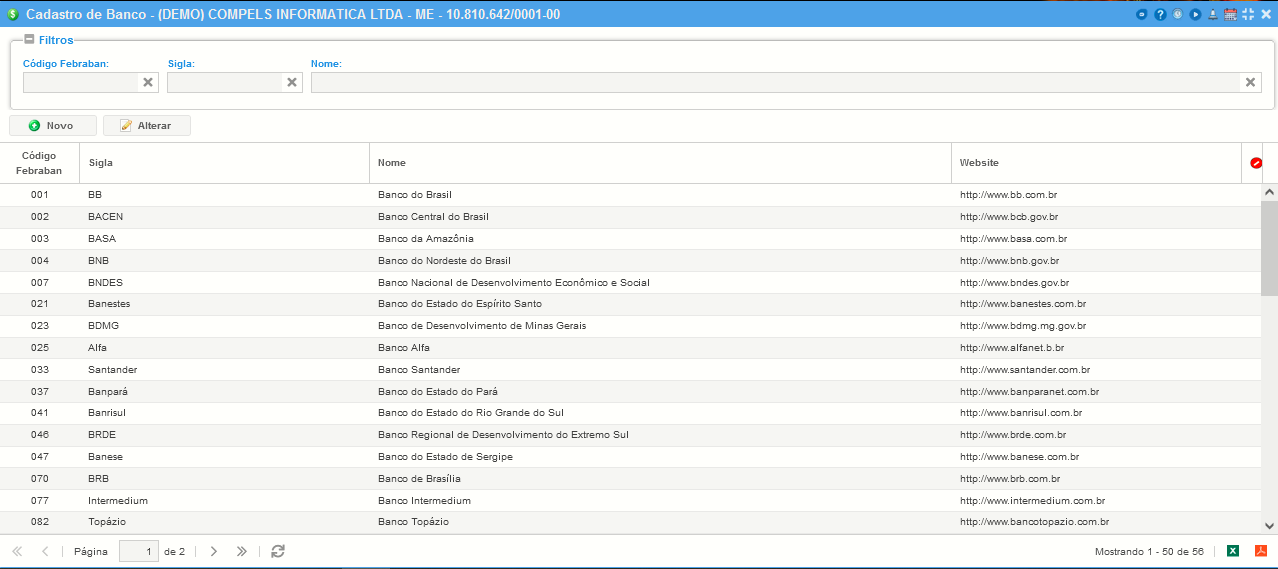
Task: Click the BDMG sigla cell
Action: click(225, 326)
